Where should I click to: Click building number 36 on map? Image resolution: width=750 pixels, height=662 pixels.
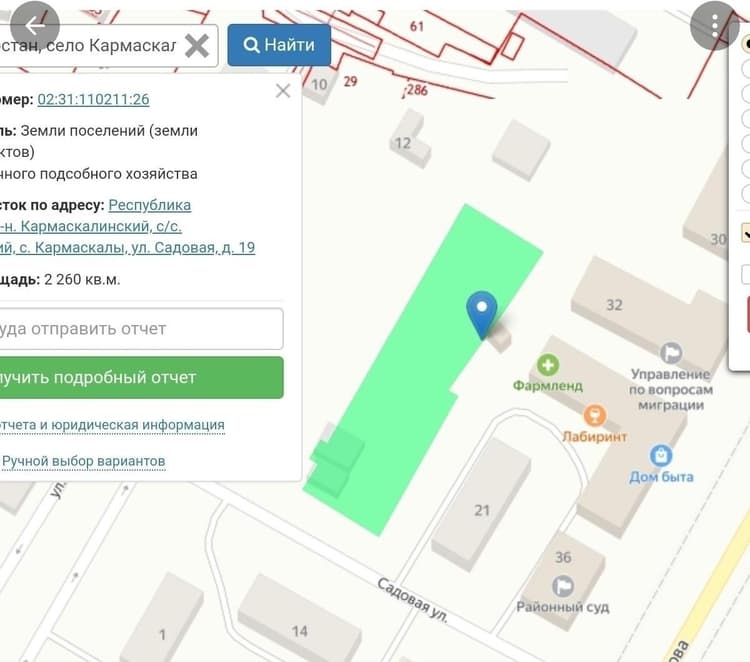pyautogui.click(x=563, y=557)
